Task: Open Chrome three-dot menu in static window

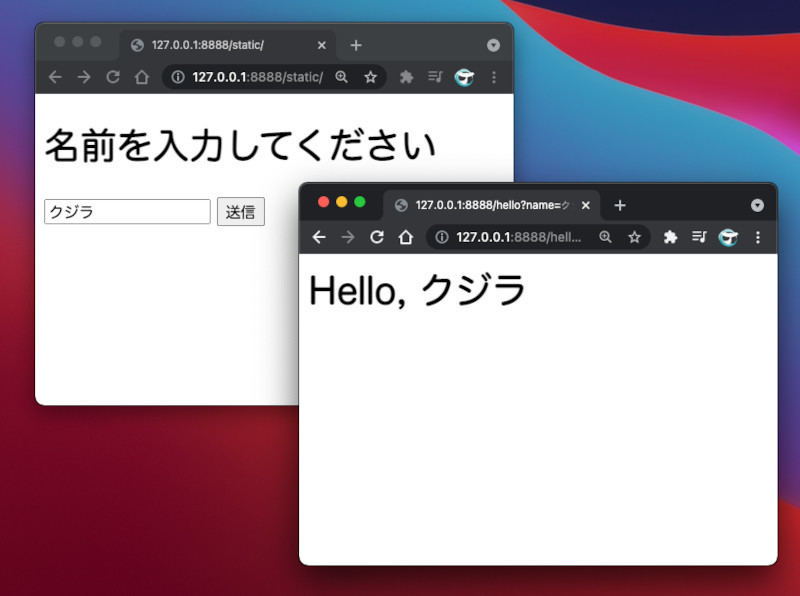Action: coord(493,77)
